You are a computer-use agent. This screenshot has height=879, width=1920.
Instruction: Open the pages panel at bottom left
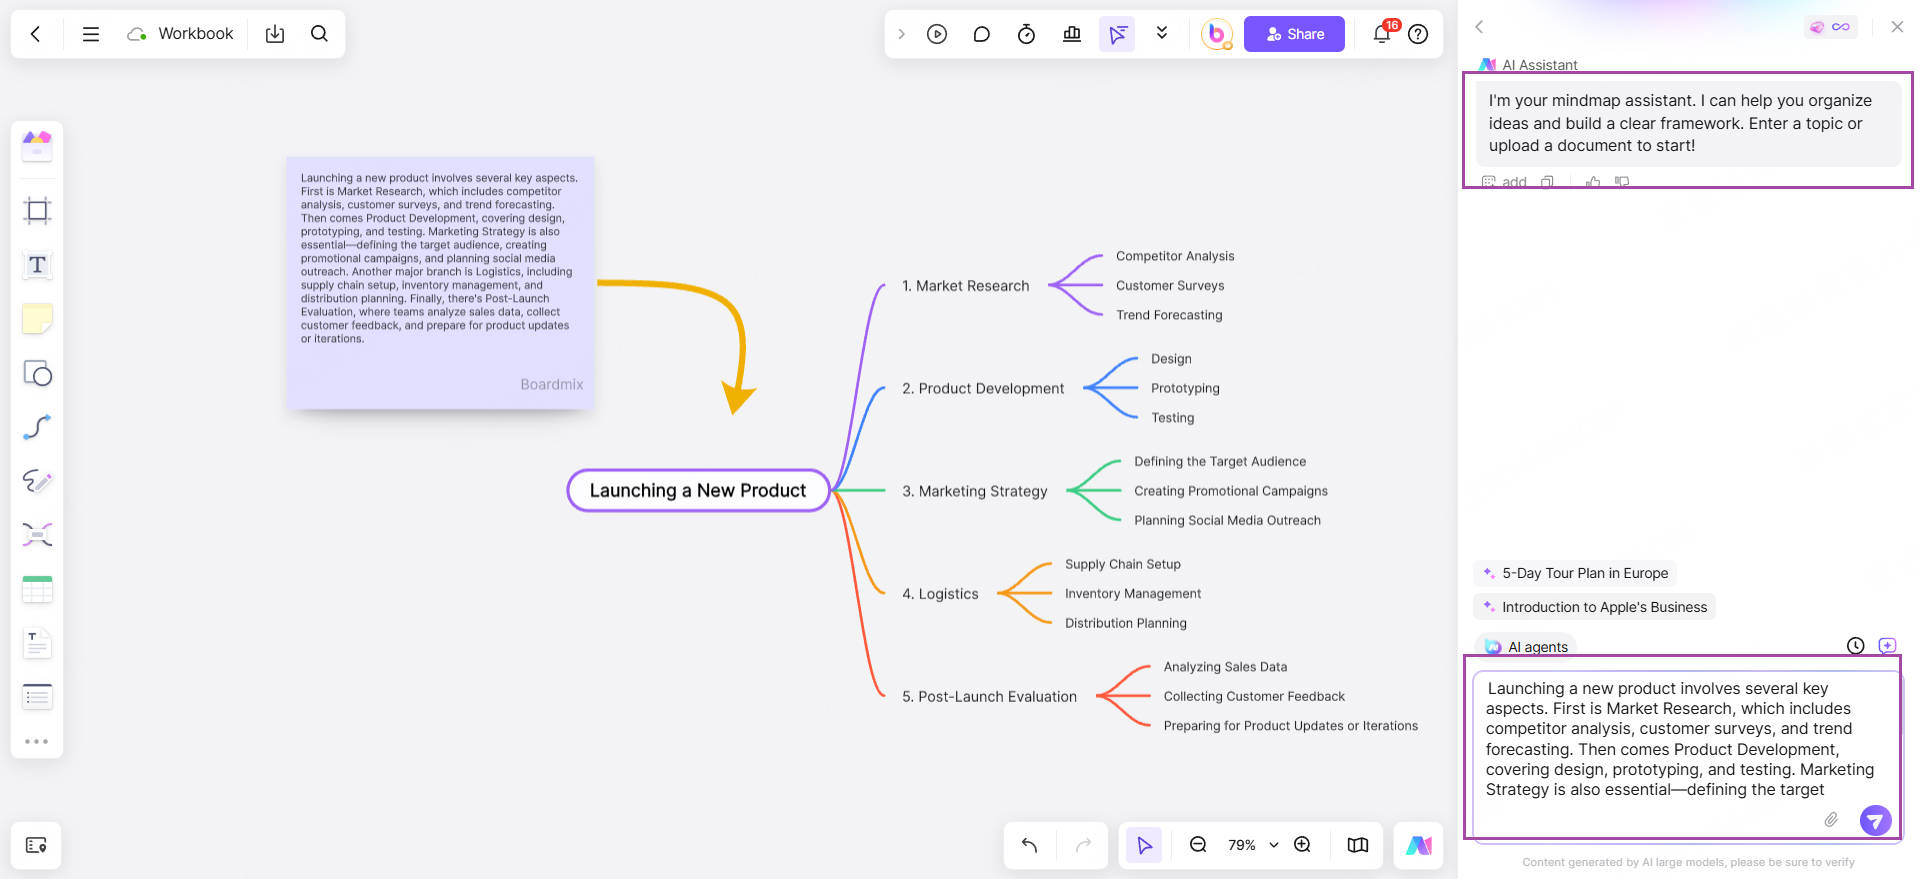[x=36, y=846]
